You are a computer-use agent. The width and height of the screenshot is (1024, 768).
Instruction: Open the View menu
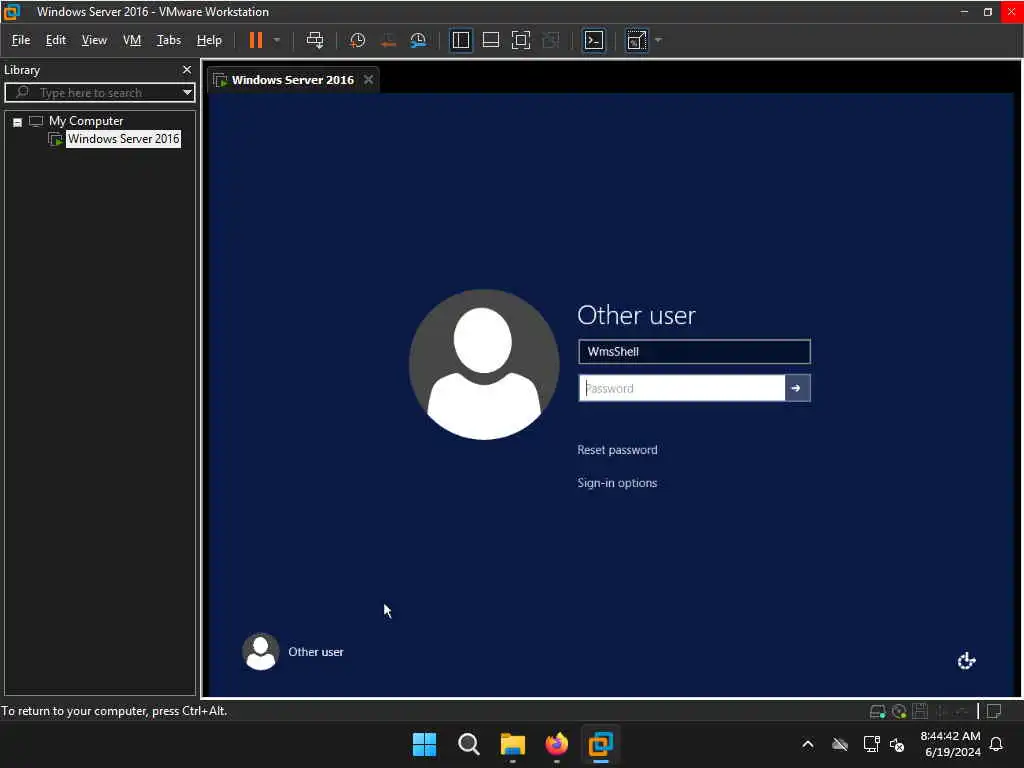tap(94, 40)
